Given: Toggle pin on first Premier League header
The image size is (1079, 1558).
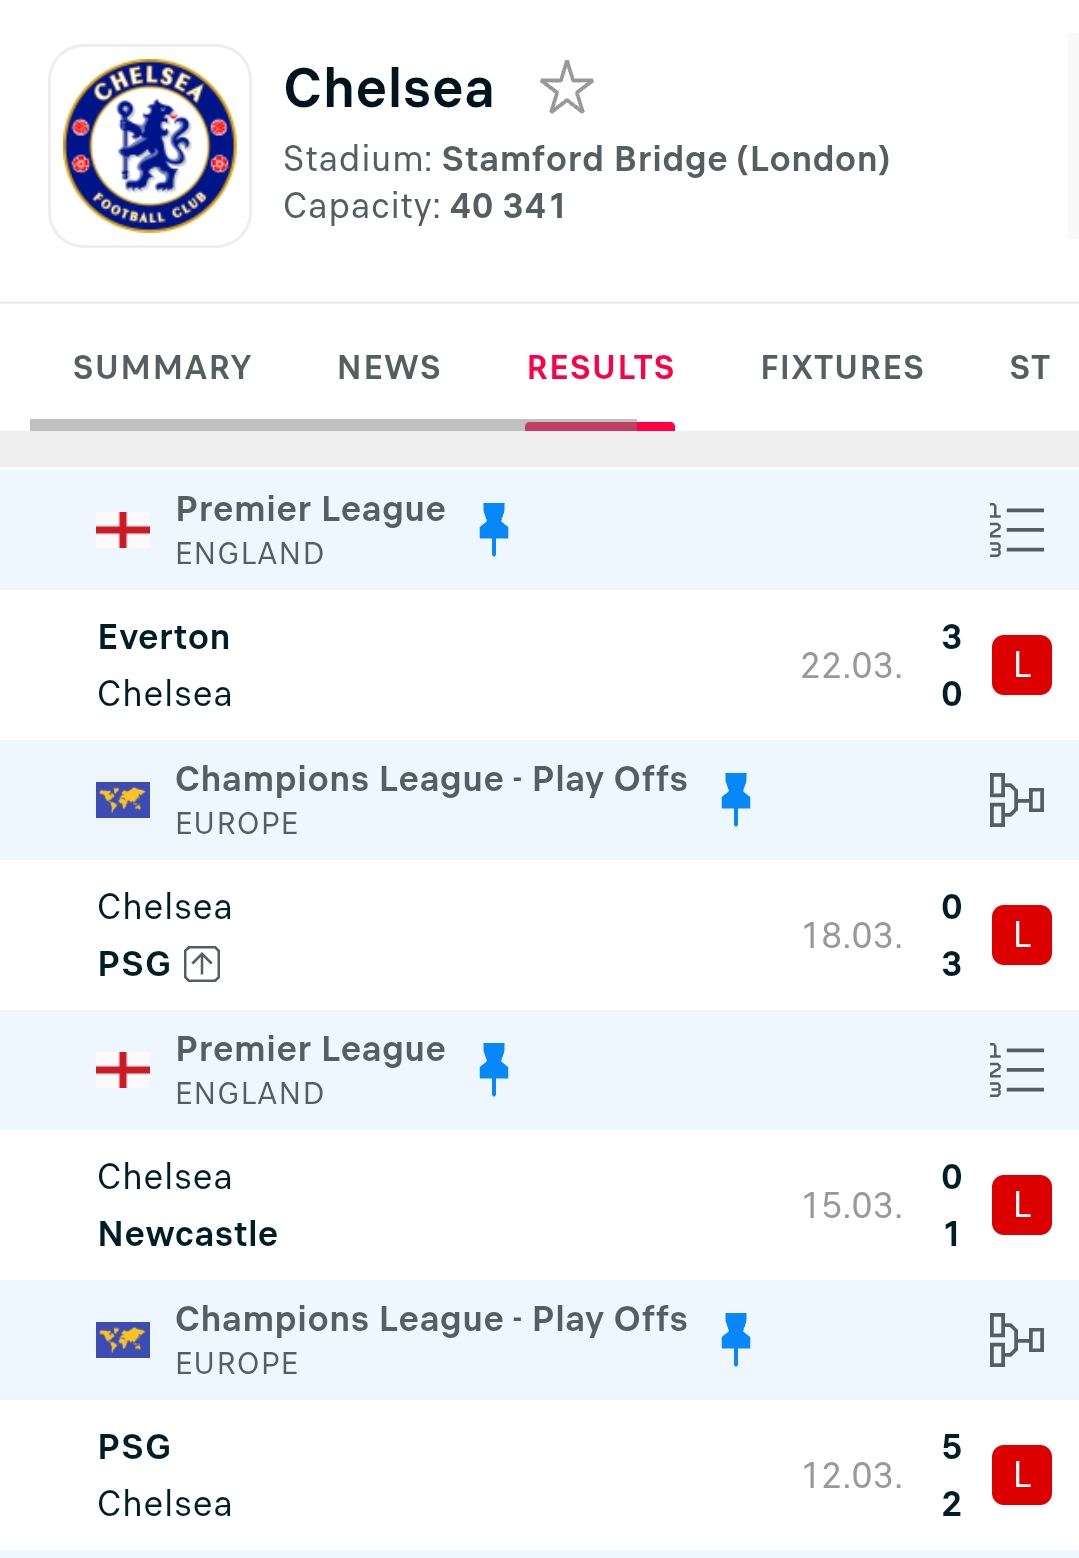Looking at the screenshot, I should tap(494, 528).
